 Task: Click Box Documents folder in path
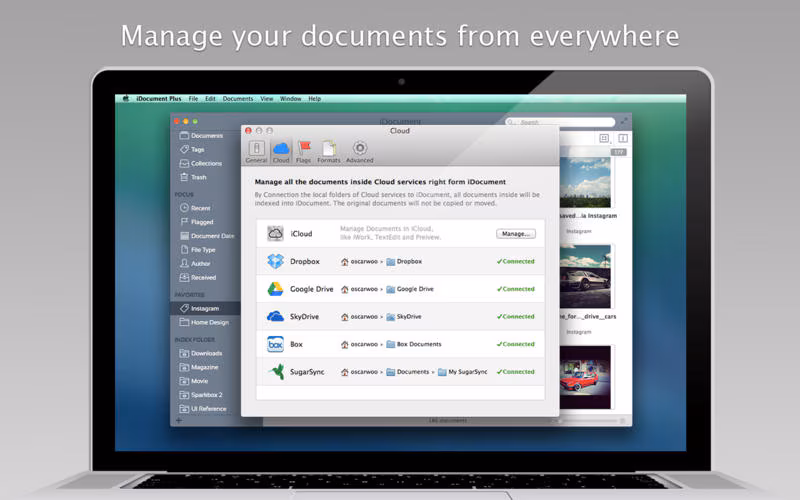point(414,344)
